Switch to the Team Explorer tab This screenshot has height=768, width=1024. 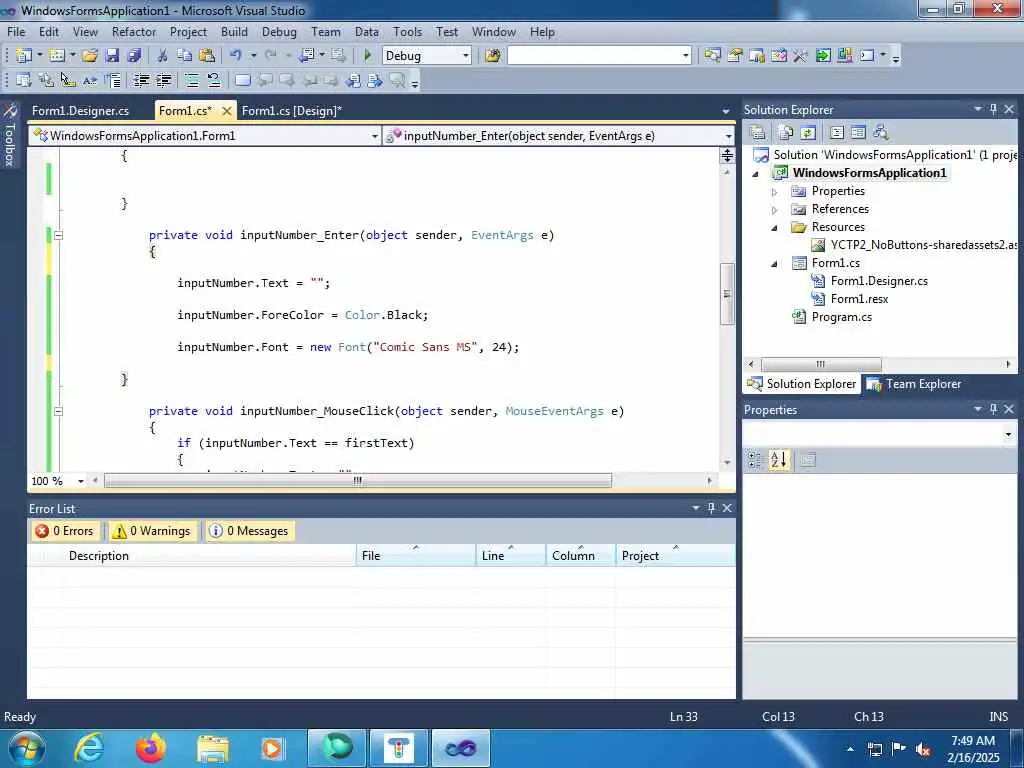click(915, 384)
